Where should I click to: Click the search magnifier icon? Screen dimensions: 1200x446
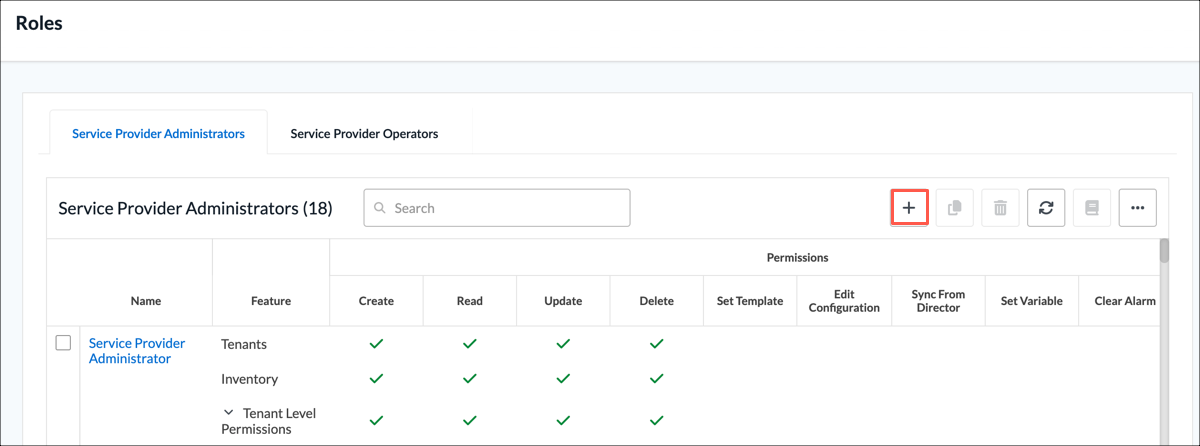pyautogui.click(x=380, y=208)
